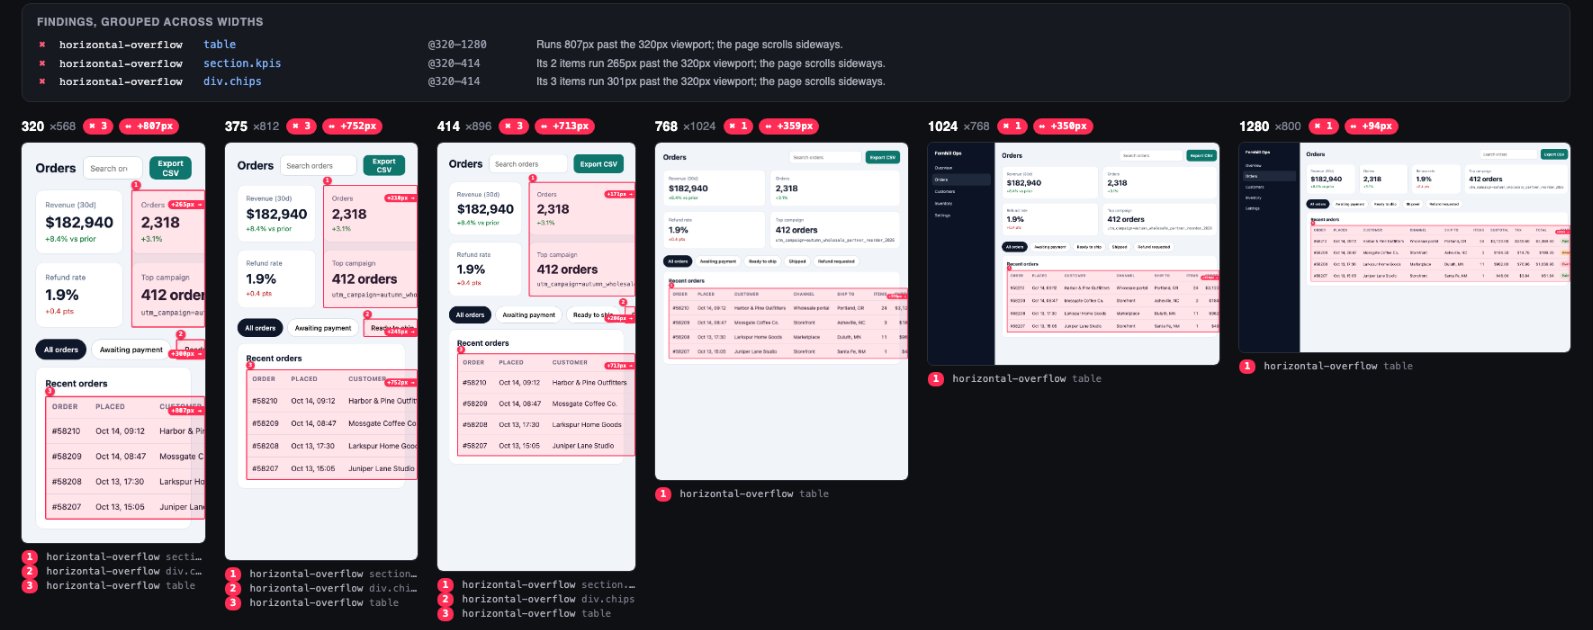
Task: Click 'horizontal-overflow table' legend under 1024 preview
Action: click(1027, 379)
